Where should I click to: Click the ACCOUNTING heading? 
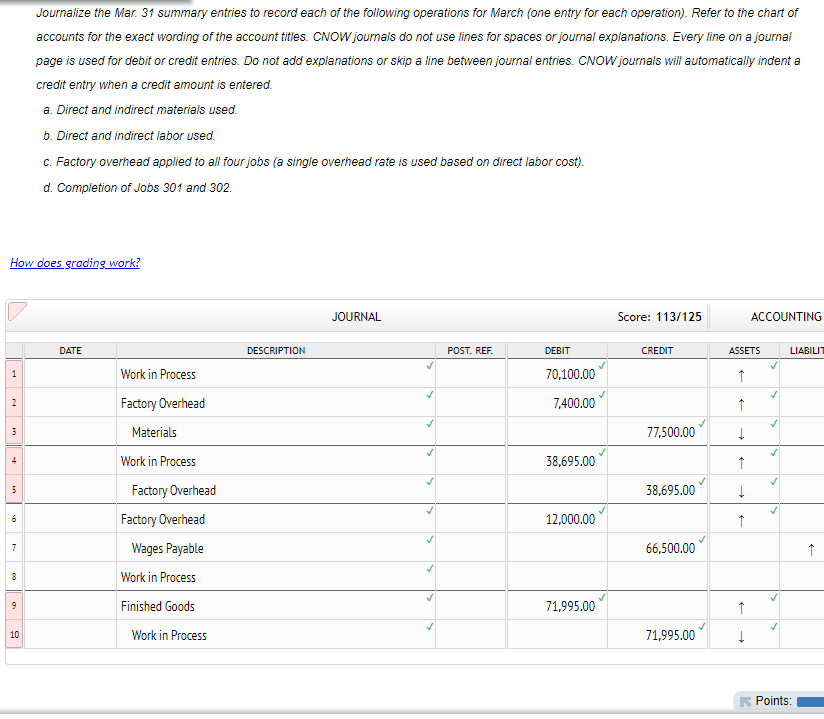point(786,317)
